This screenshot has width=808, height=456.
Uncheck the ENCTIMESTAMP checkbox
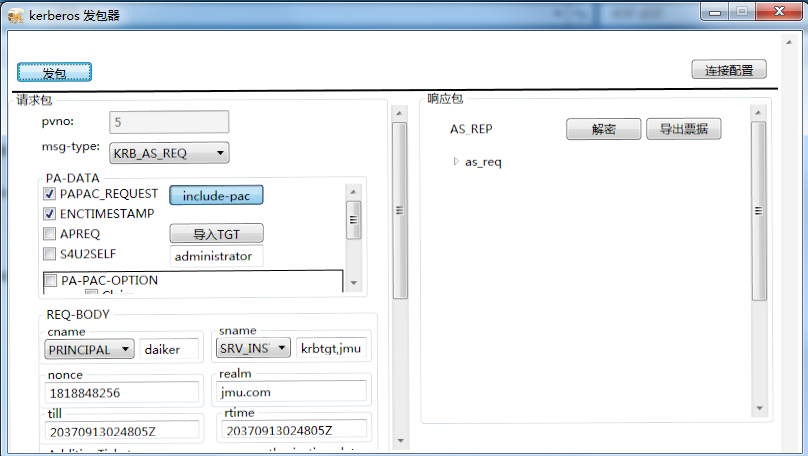click(49, 213)
